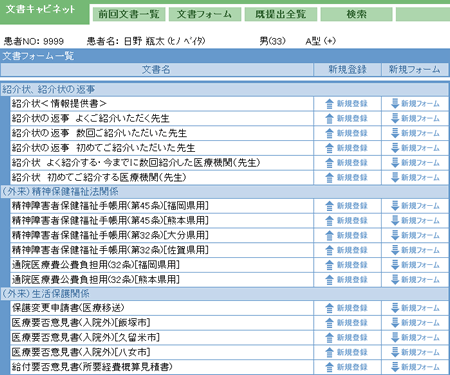Go to the 検索 tab
This screenshot has width=450, height=375.
tap(356, 14)
